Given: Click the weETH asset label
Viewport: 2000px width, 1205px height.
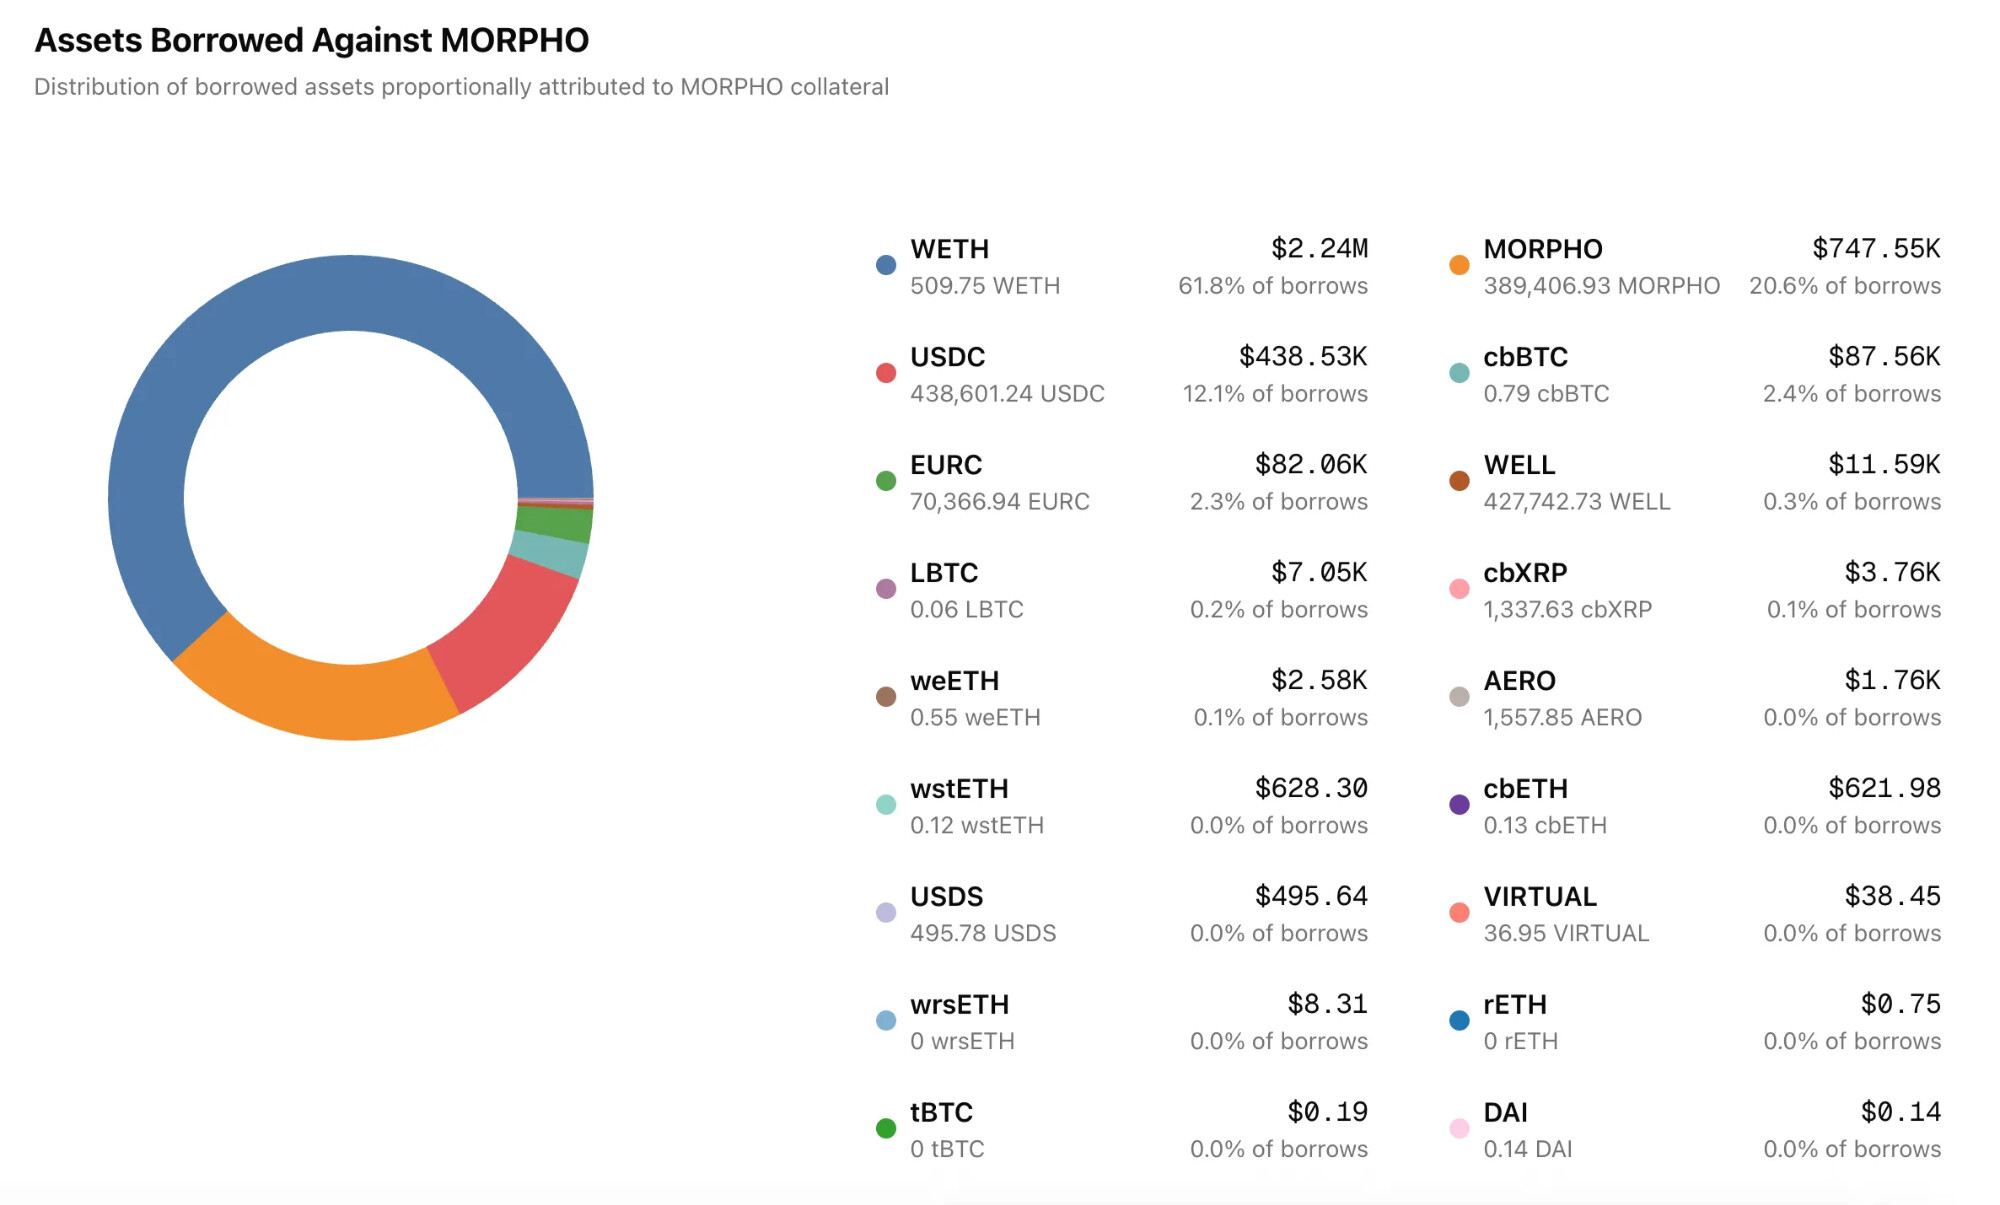Looking at the screenshot, I should (954, 681).
